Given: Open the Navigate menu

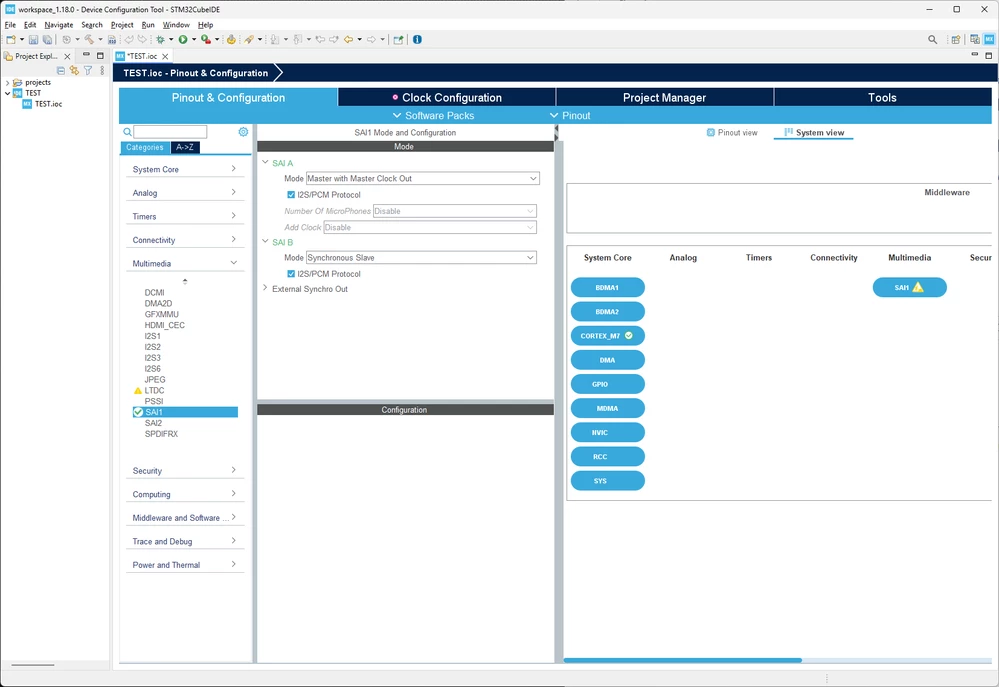Looking at the screenshot, I should 59,25.
